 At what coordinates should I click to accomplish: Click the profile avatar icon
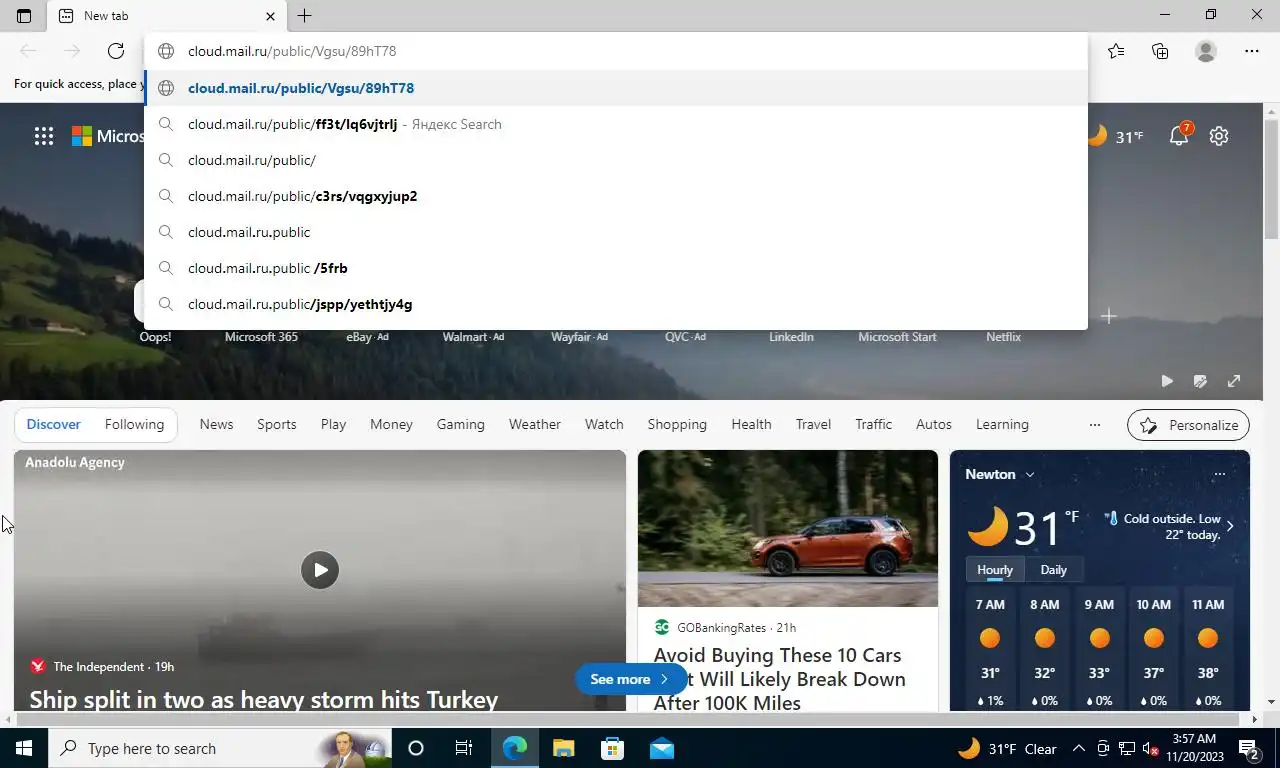[x=1206, y=51]
